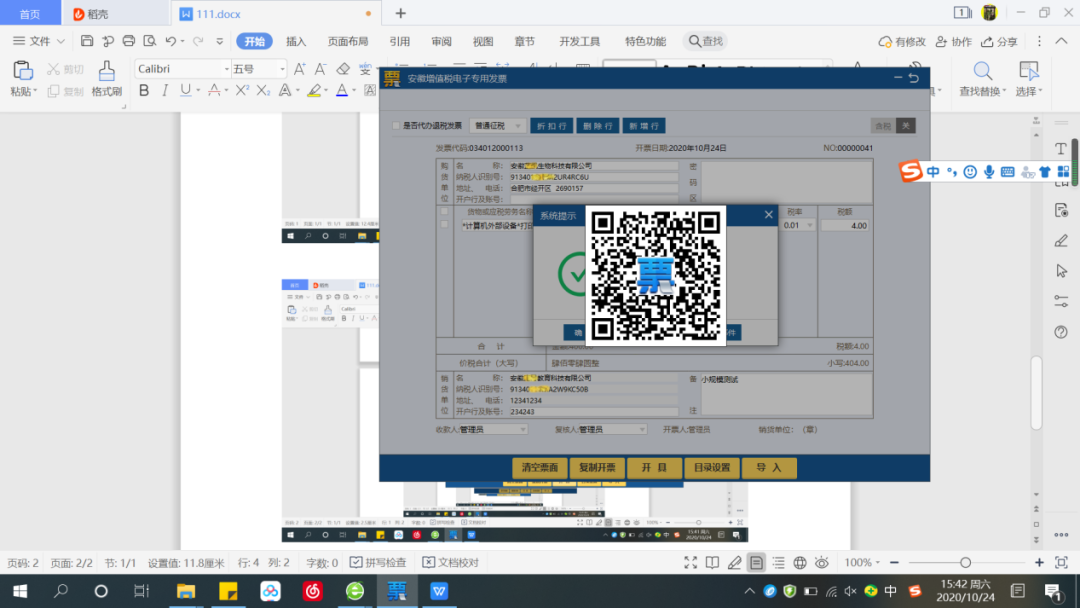1080x608 pixels.
Task: Open the 审阅 ribbon tab
Action: point(442,41)
